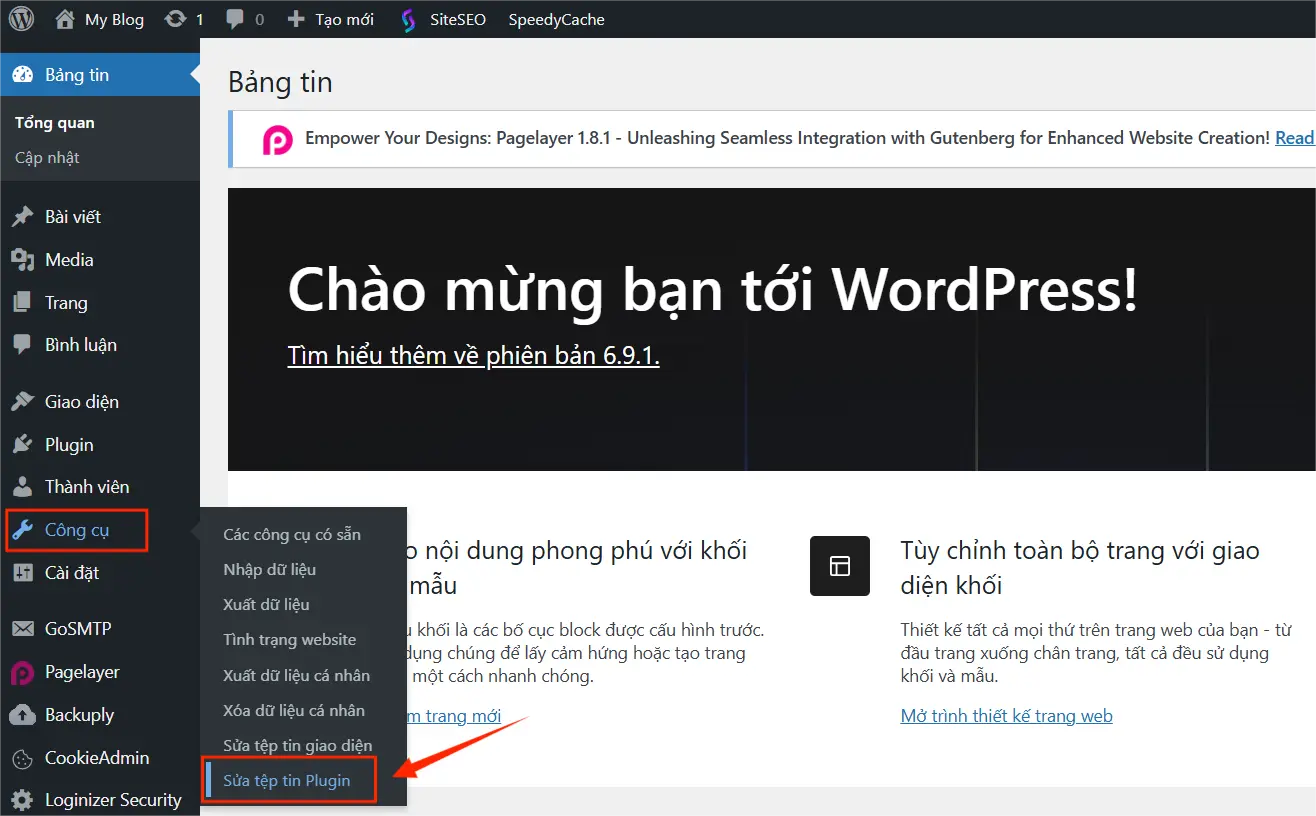The image size is (1316, 816).
Task: Expand the Giao diện sidebar menu
Action: pyautogui.click(x=81, y=402)
